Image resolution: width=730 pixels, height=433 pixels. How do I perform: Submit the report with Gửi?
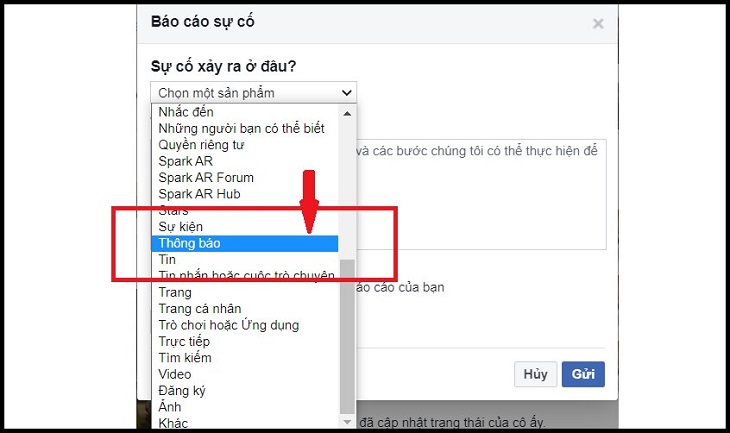583,374
